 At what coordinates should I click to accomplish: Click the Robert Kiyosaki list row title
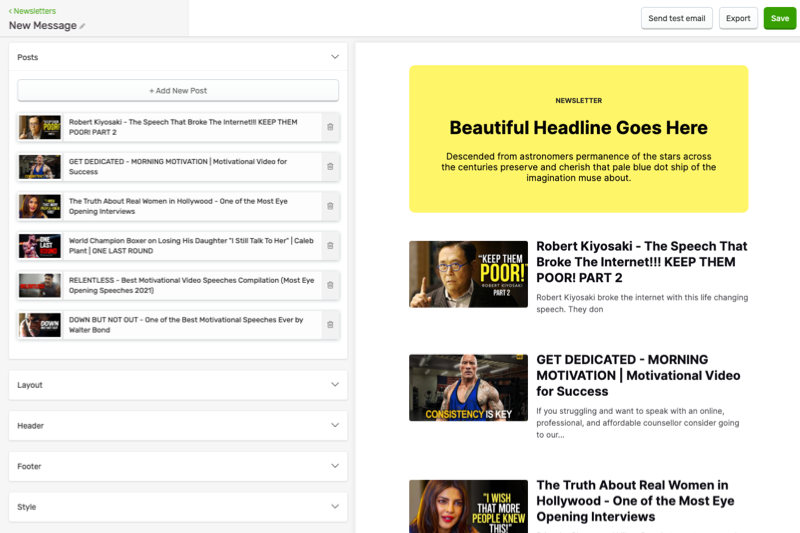tap(183, 127)
